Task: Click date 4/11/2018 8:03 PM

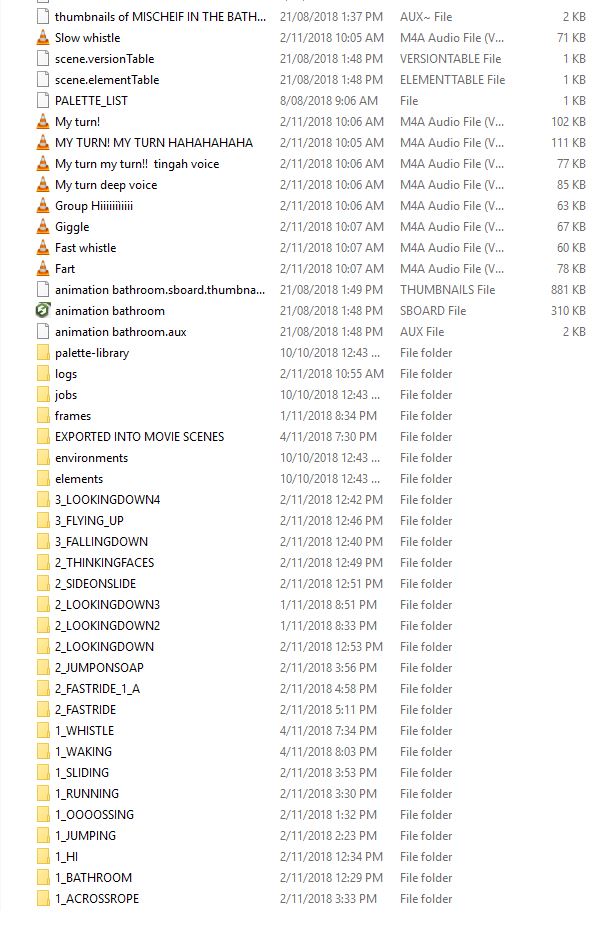Action: (328, 752)
